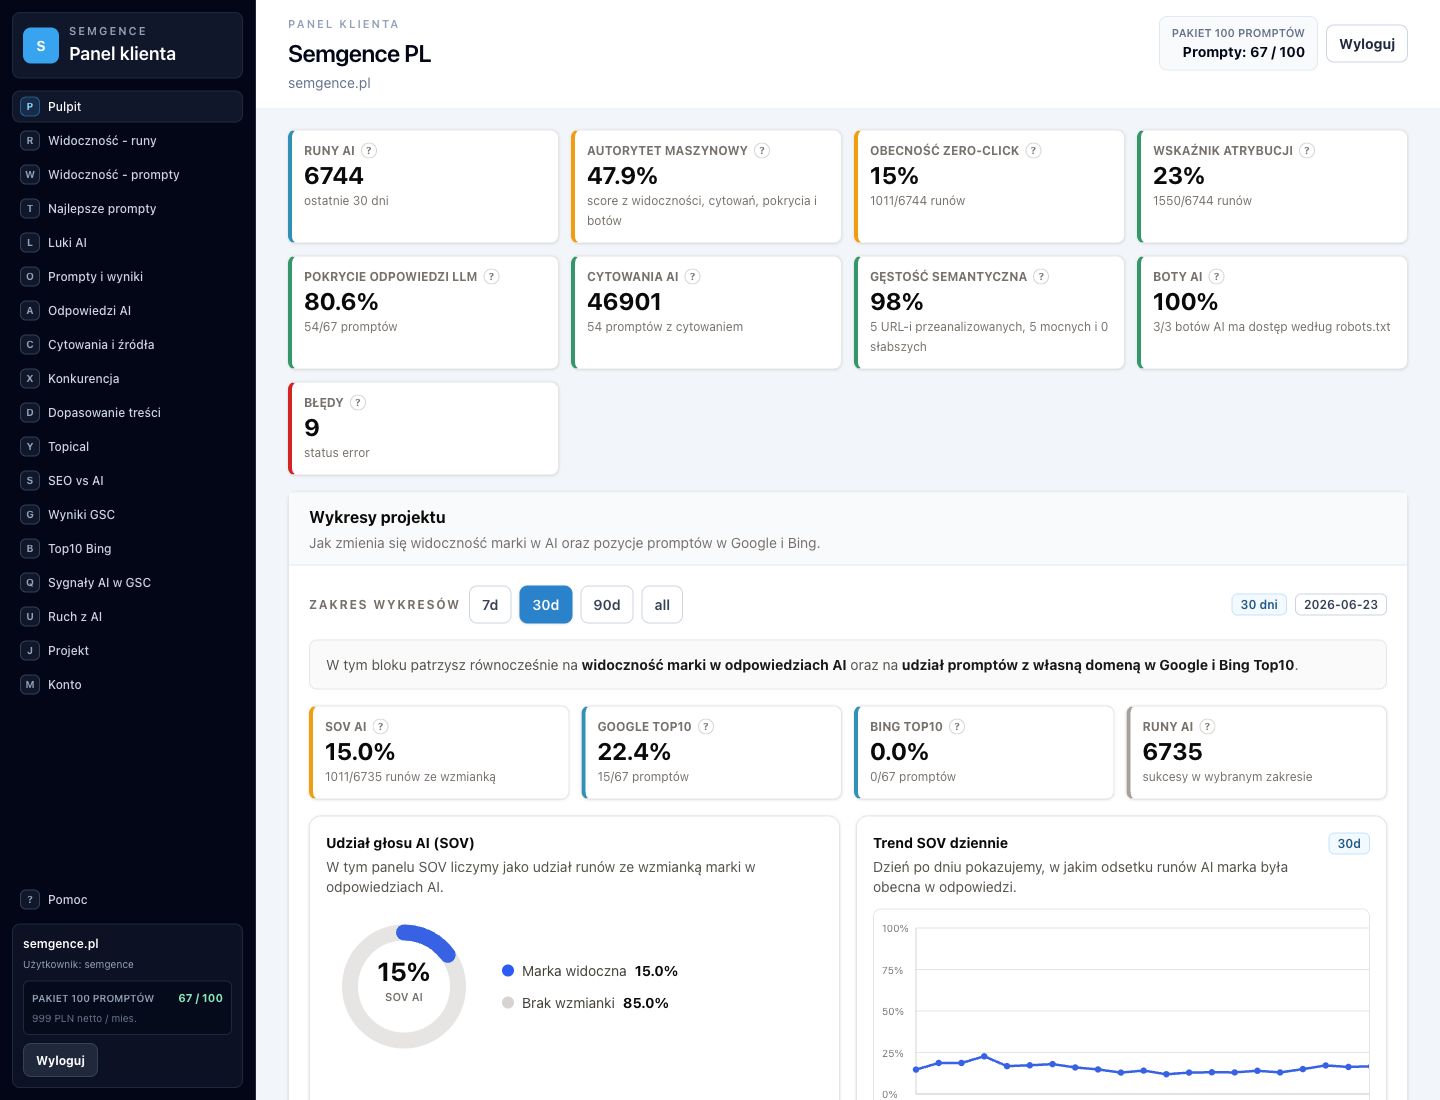Viewport: 1440px width, 1100px height.
Task: Go to Konto in the sidebar
Action: click(128, 685)
